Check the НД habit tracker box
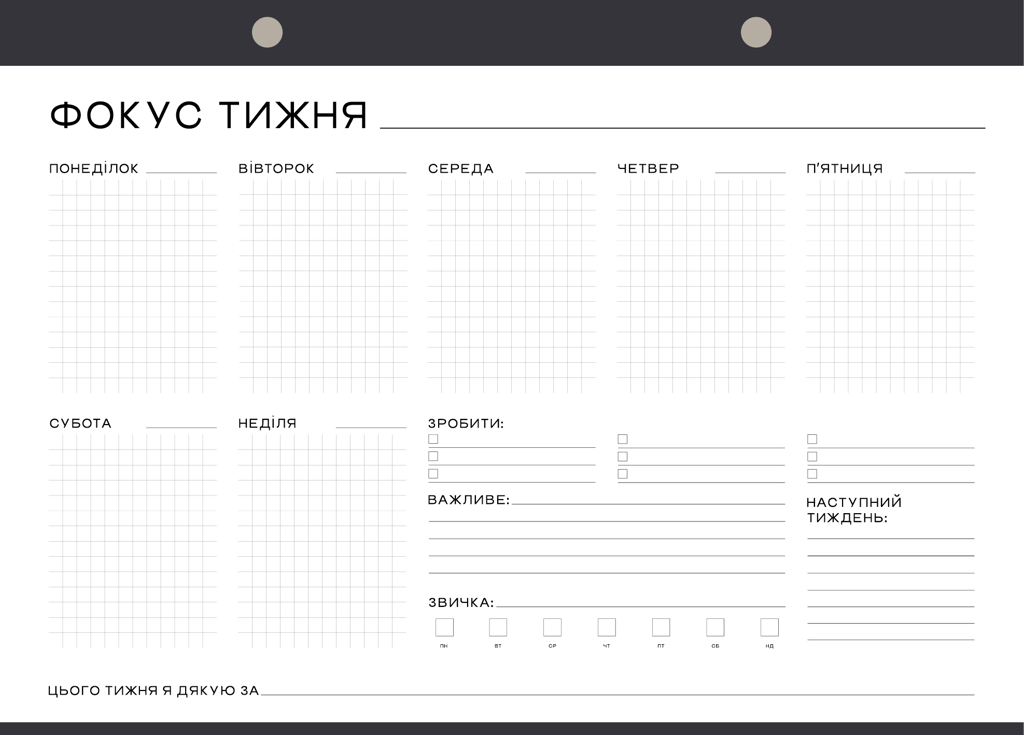The image size is (1024, 735). 769,627
